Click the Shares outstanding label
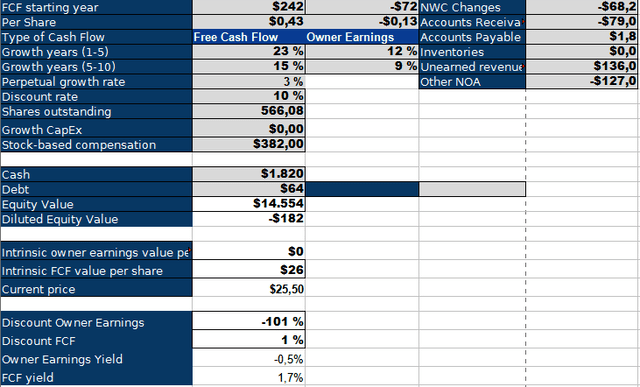This screenshot has width=640, height=387. (96, 111)
